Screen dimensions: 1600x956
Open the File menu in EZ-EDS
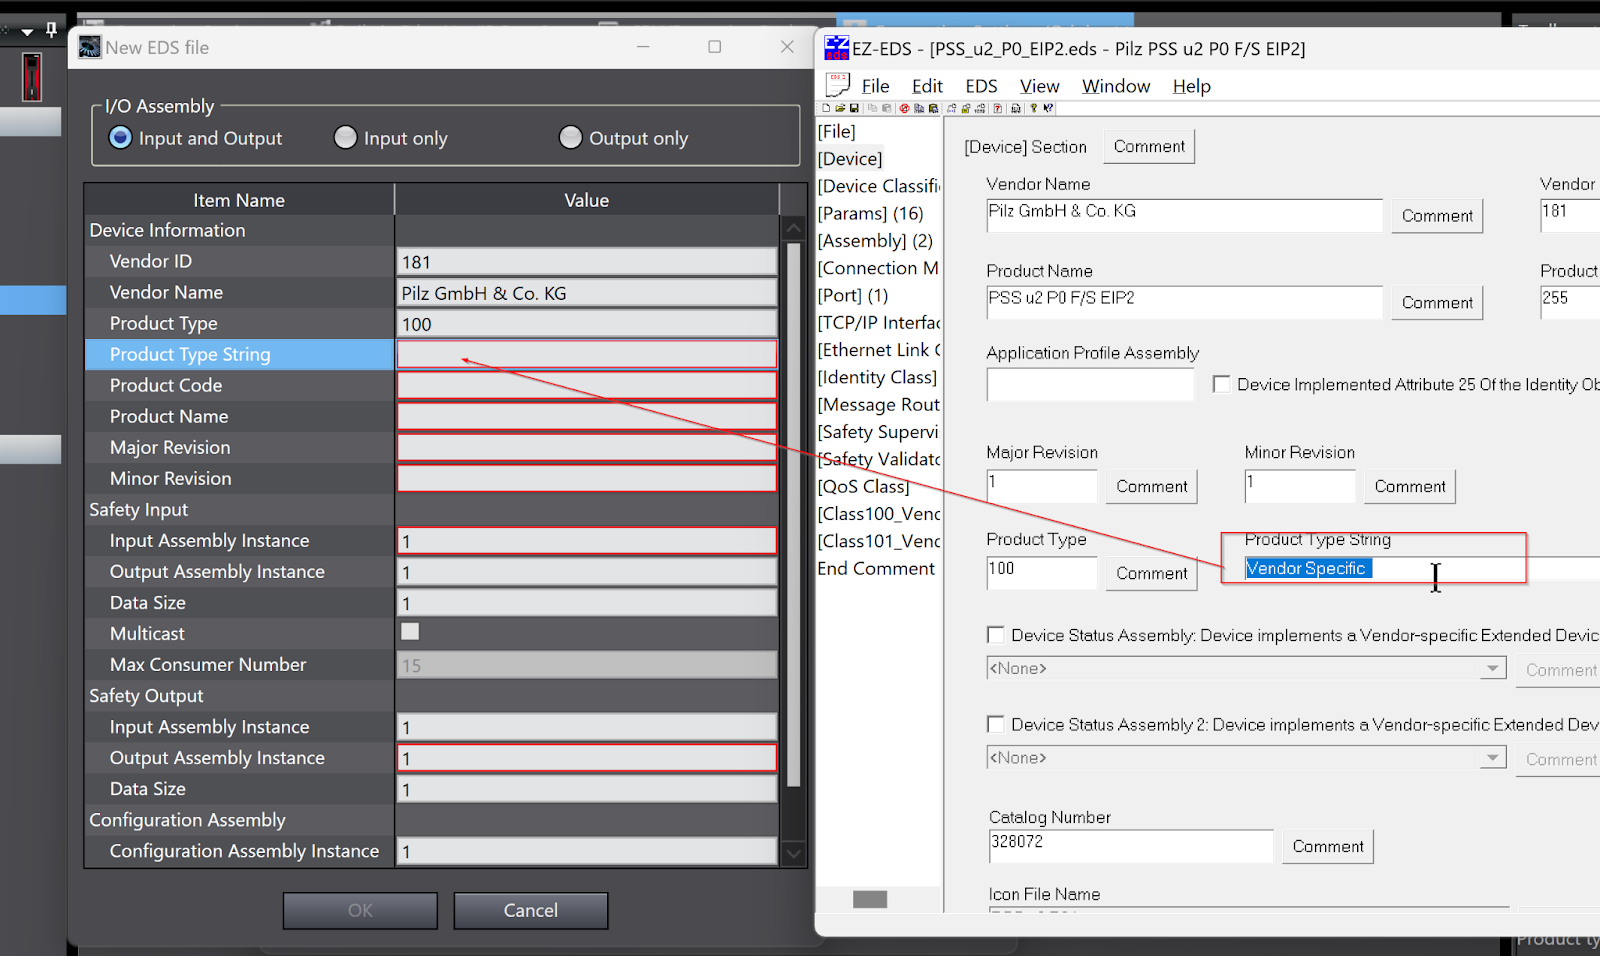[875, 86]
